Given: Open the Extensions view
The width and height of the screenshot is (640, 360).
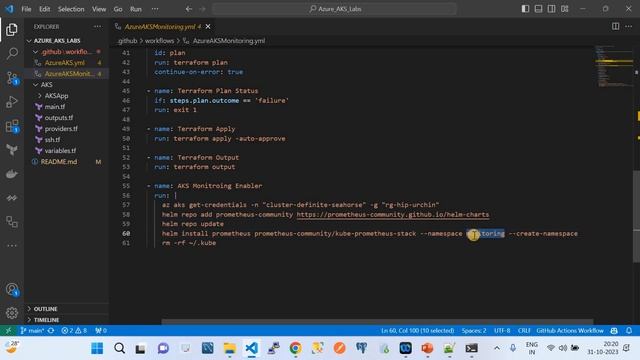Looking at the screenshot, I should coord(12,126).
